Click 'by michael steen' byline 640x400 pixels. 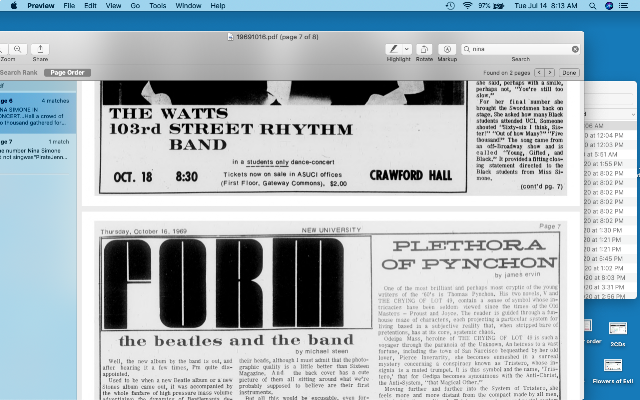click(322, 351)
